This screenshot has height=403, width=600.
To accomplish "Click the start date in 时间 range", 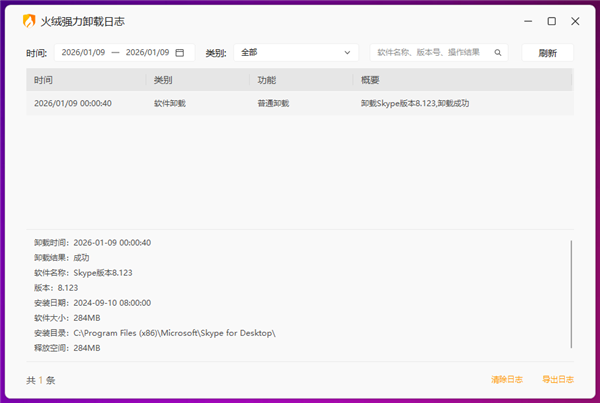I will point(83,53).
